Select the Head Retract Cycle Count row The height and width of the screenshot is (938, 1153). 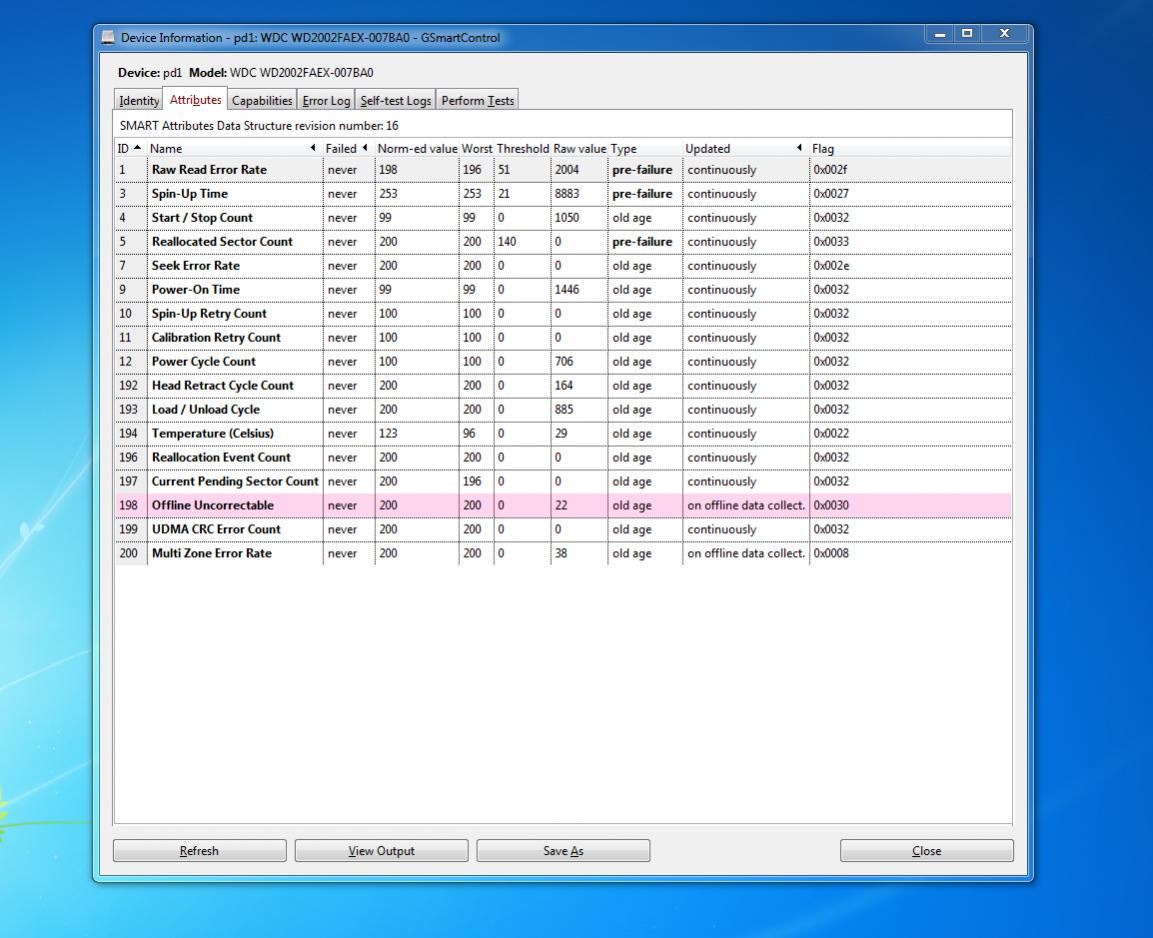click(563, 385)
